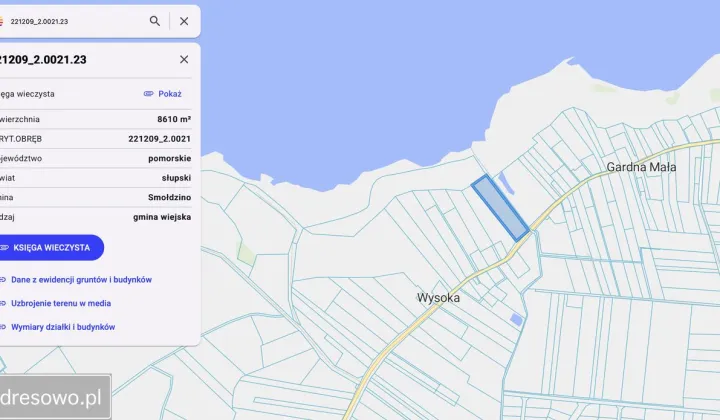
Task: Open the Pokaż land register link
Action: 170,94
